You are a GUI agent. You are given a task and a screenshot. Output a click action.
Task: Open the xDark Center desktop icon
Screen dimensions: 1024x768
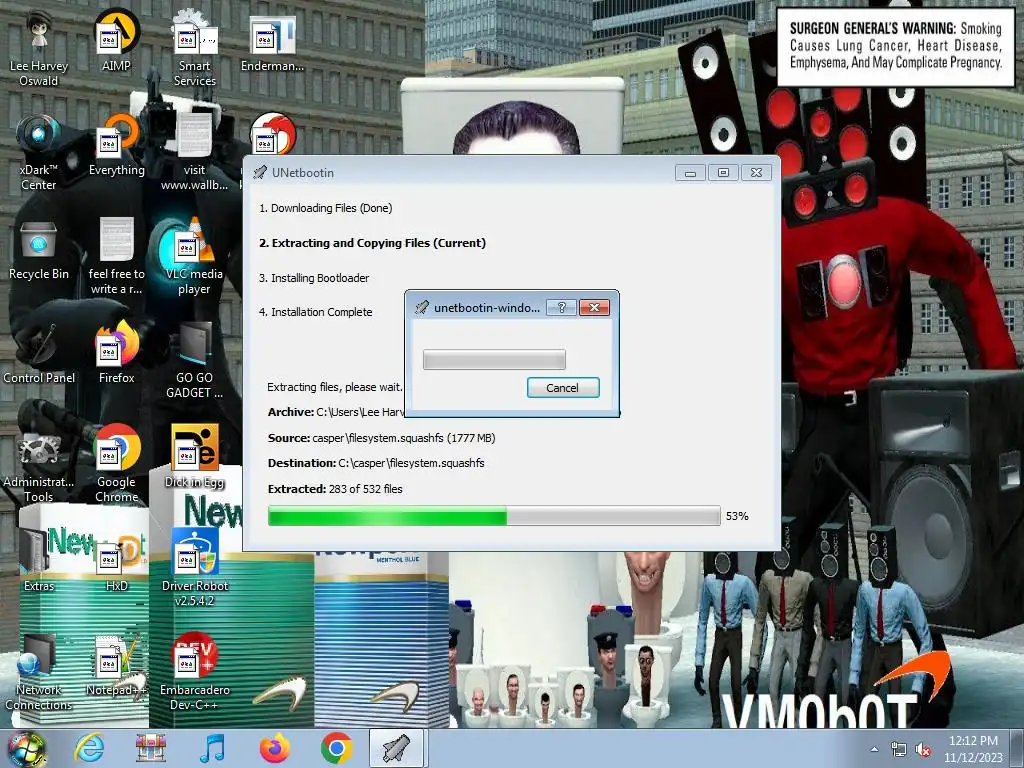[x=39, y=153]
